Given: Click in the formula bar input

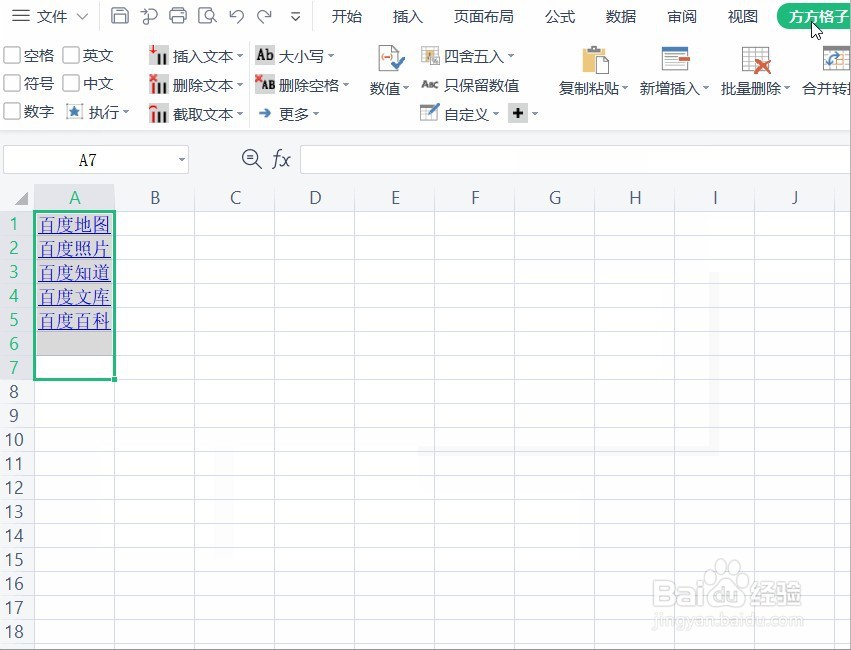Looking at the screenshot, I should pyautogui.click(x=575, y=160).
